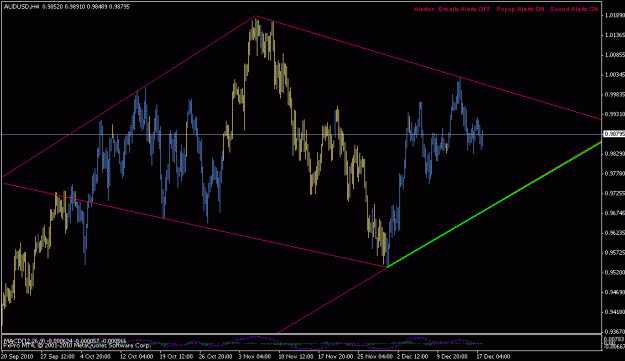Click the '26 Oct 20:00' date label
Image resolution: width=625 pixels, height=361 pixels.
click(216, 356)
